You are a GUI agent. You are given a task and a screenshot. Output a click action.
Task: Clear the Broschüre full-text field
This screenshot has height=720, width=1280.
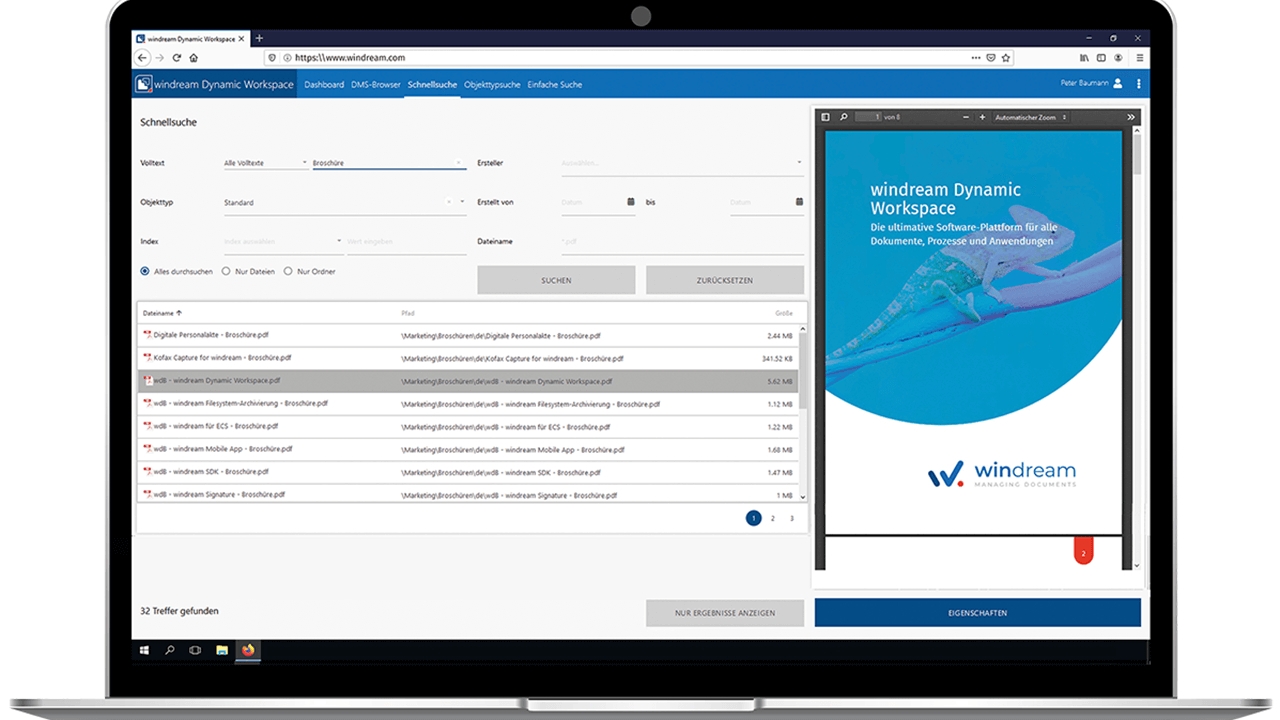click(459, 162)
